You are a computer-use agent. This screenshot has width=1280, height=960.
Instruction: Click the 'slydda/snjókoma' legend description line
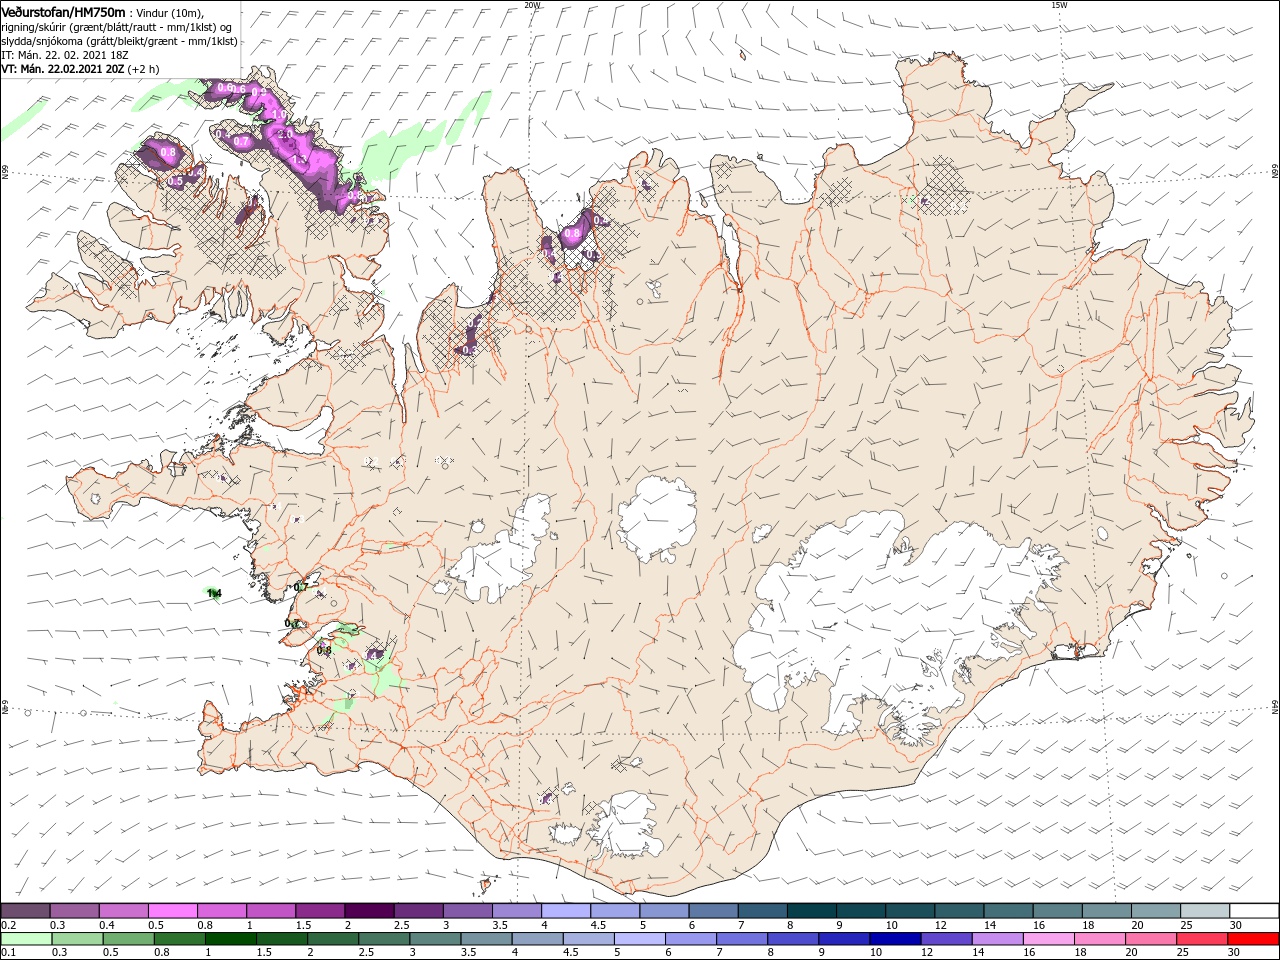(119, 41)
